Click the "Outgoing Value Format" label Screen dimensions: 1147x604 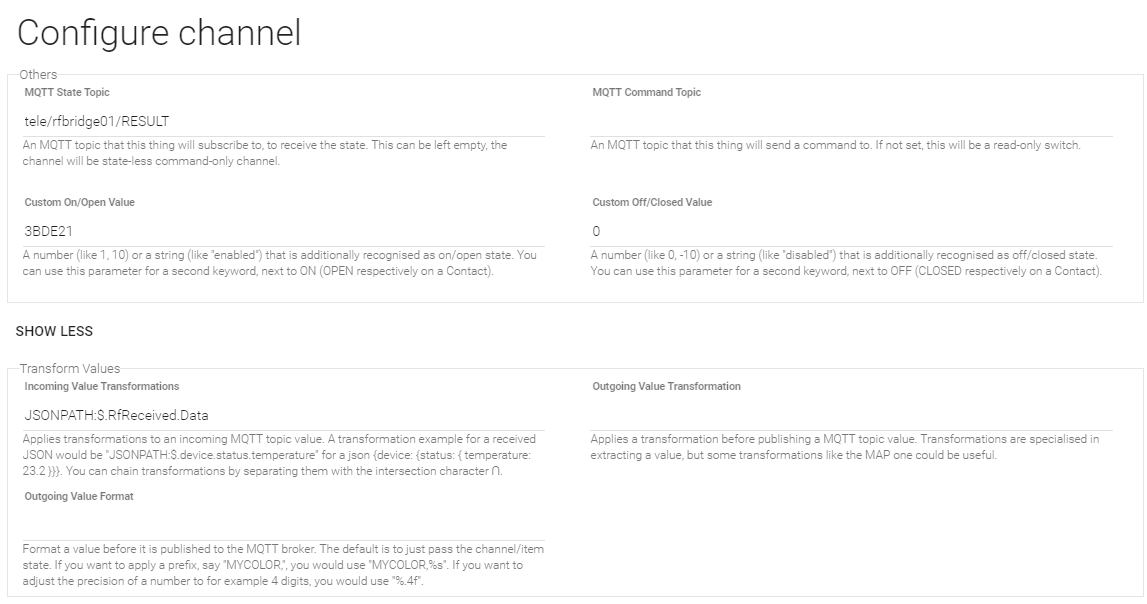(79, 496)
